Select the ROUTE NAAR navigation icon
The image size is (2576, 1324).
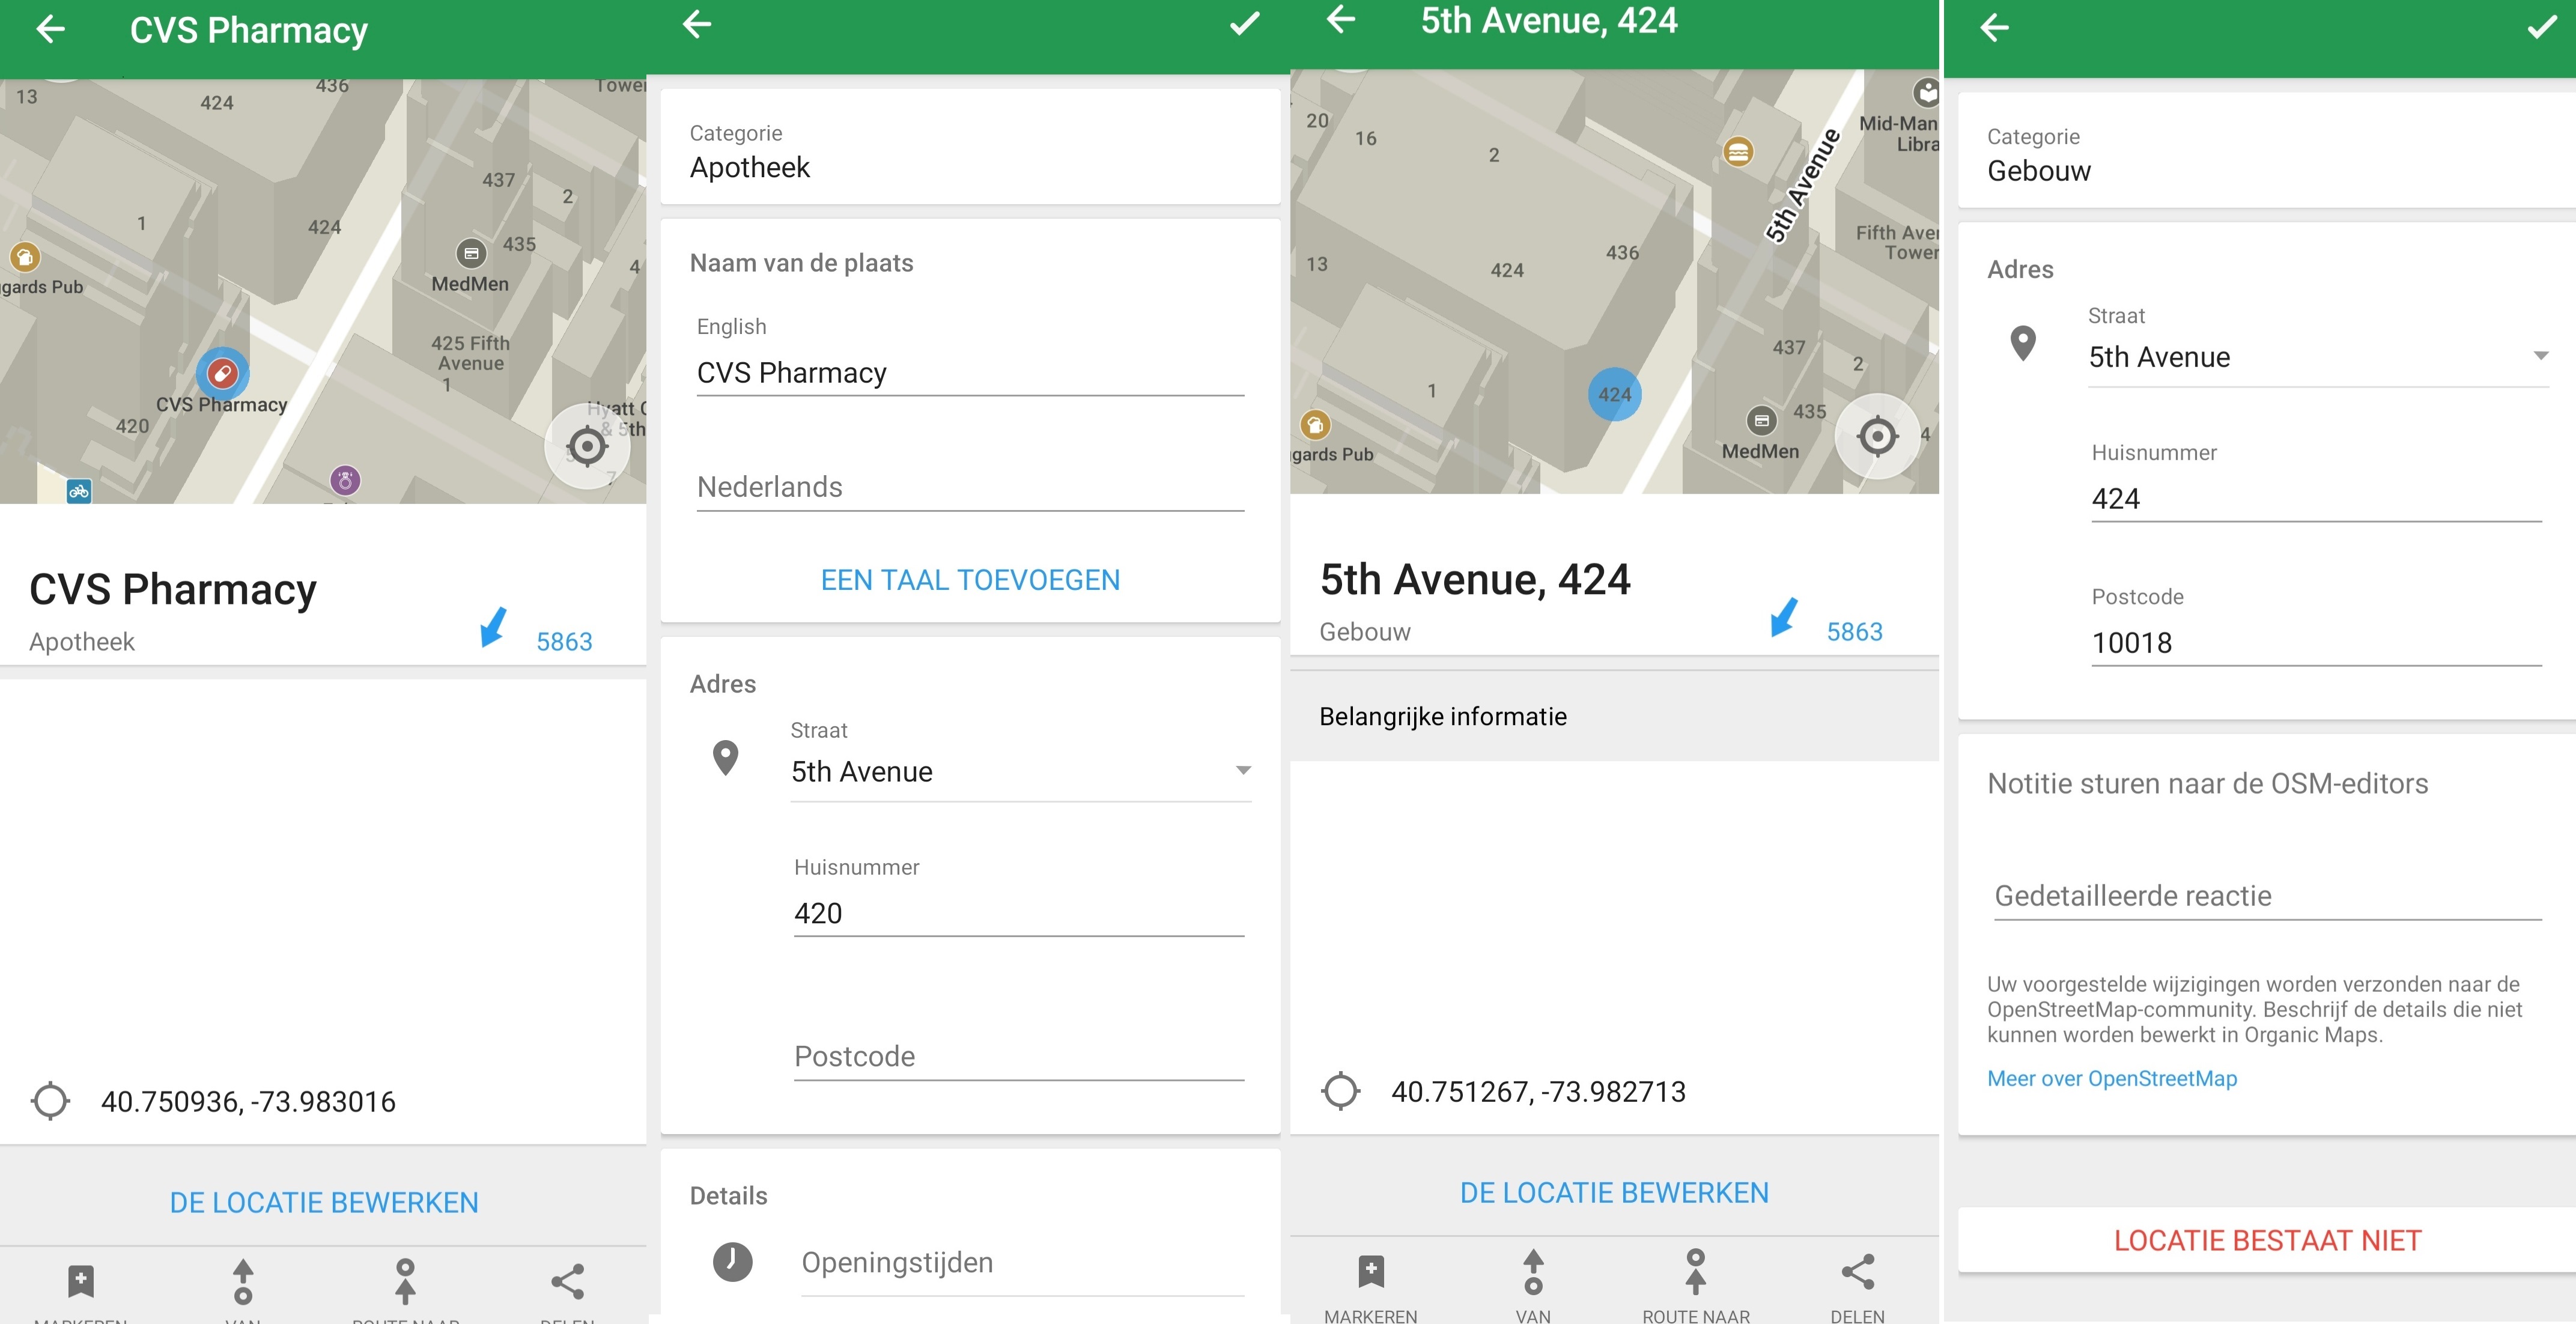pyautogui.click(x=406, y=1281)
